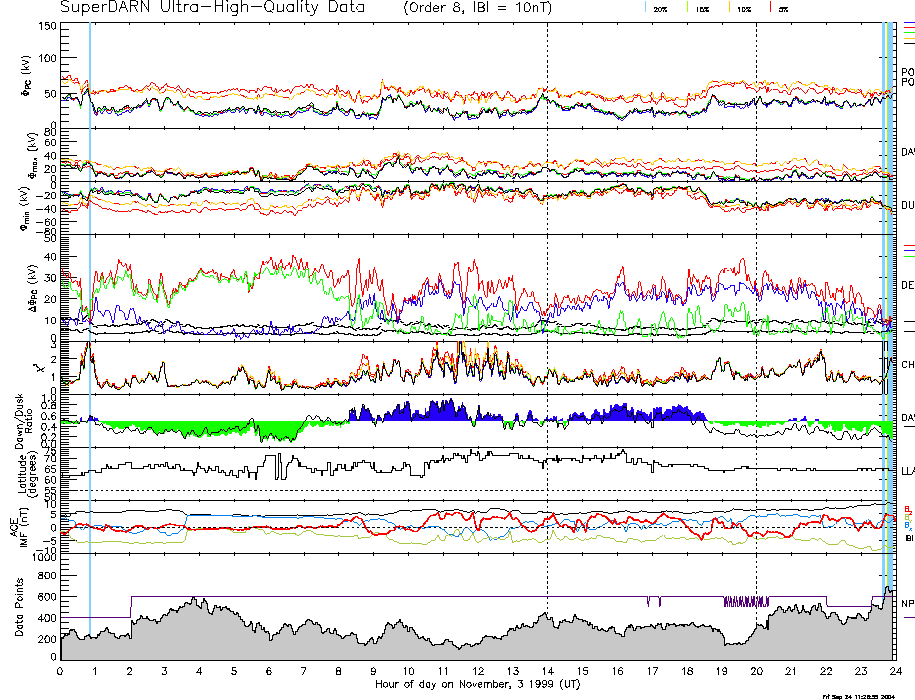Click the purple tick cluster near hour 19
This screenshot has width=915, height=700.
[x=747, y=602]
